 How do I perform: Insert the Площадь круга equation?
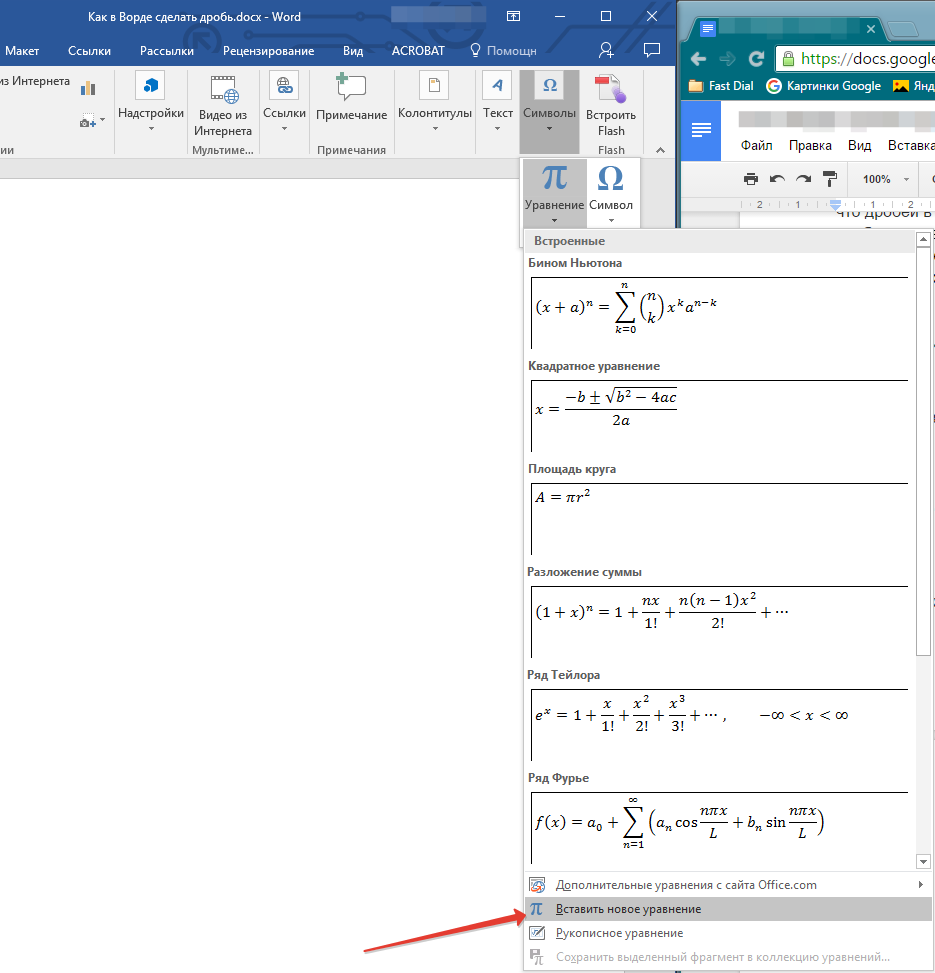coord(720,519)
